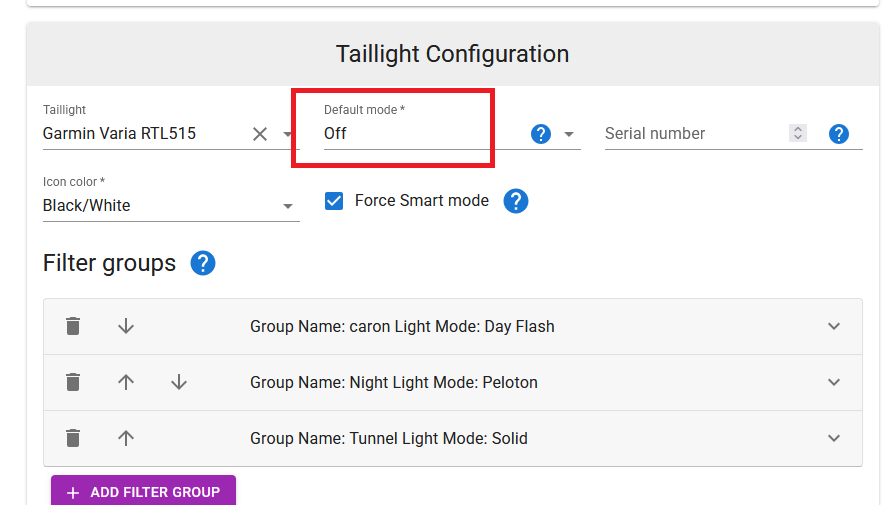Open the Default mode dropdown

[x=569, y=134]
